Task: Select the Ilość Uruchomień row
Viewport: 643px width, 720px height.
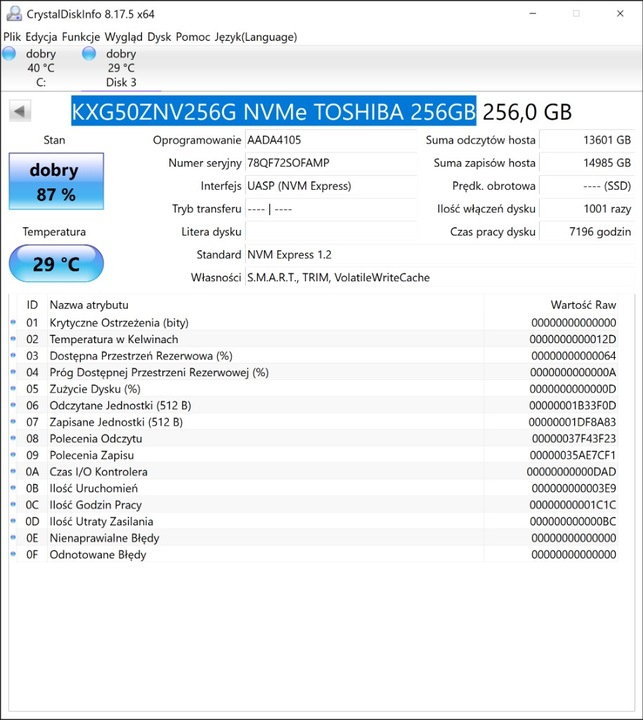Action: [x=314, y=488]
